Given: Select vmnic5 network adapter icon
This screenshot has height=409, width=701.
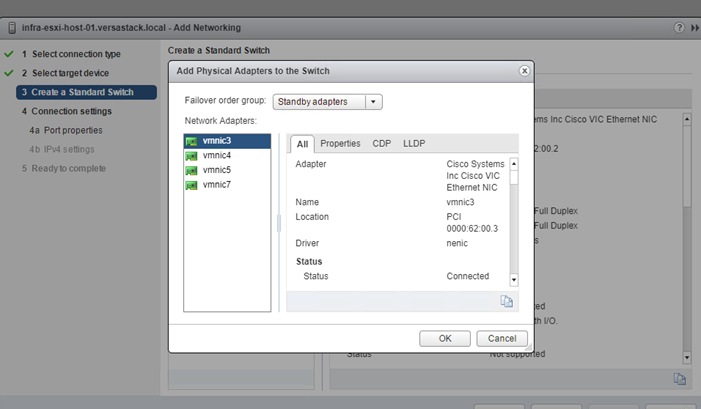Looking at the screenshot, I should pyautogui.click(x=191, y=171).
